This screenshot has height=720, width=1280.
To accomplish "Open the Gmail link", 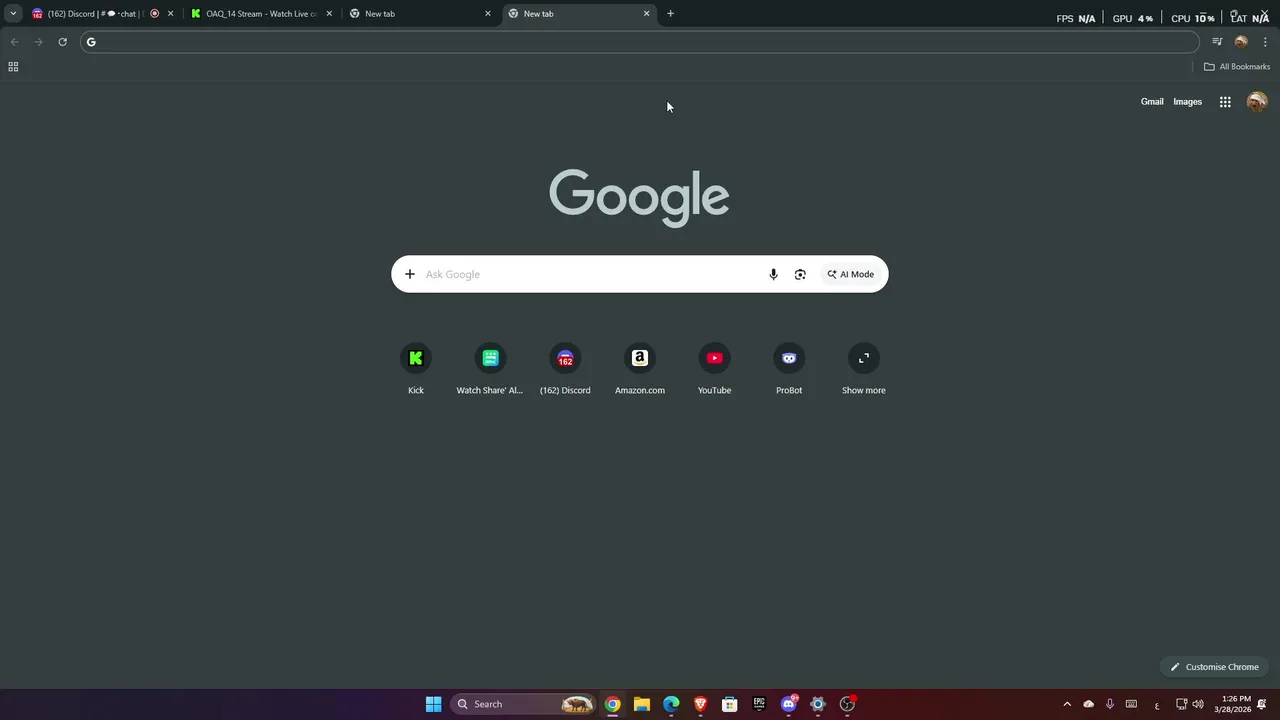I will (1152, 101).
